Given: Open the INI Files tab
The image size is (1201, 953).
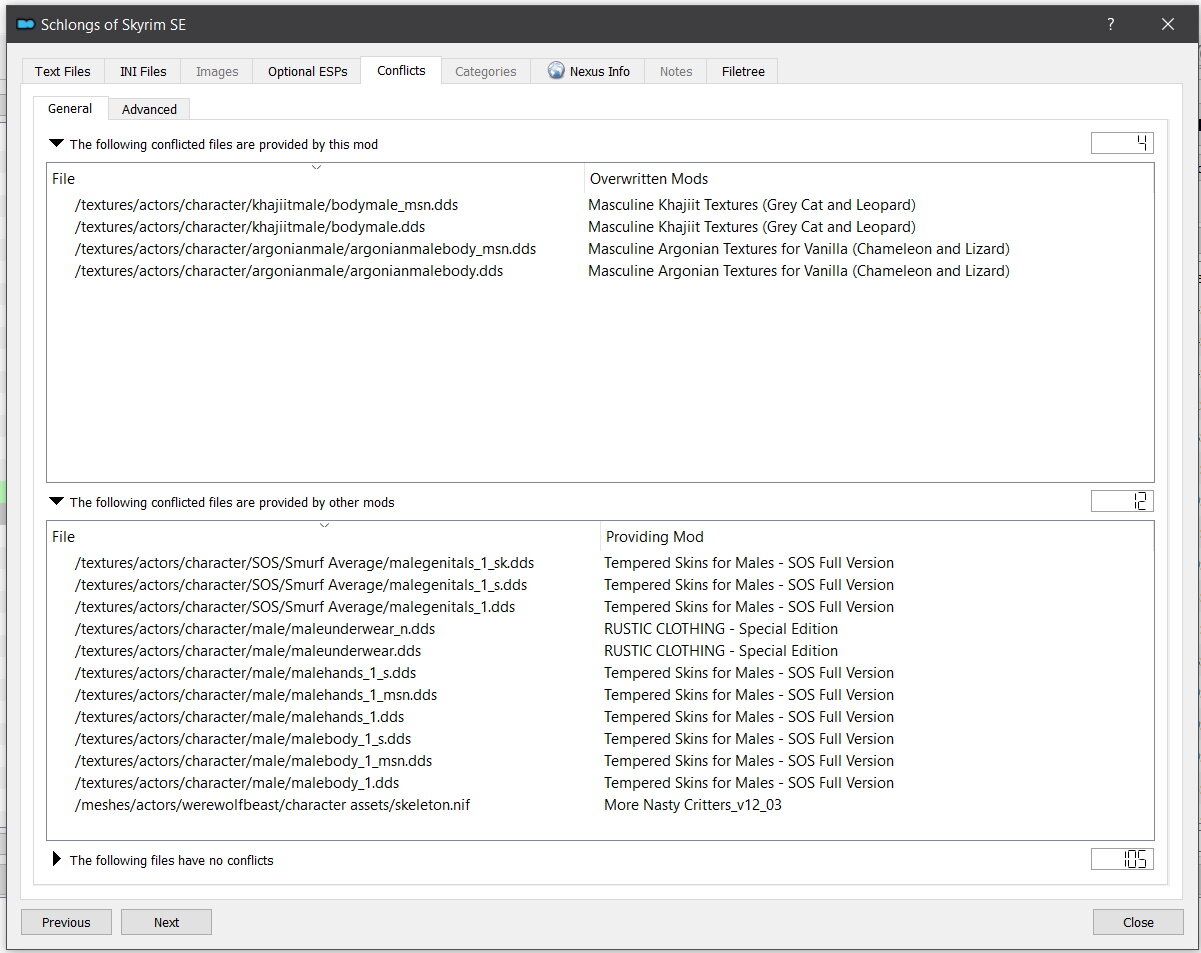Looking at the screenshot, I should coord(143,71).
